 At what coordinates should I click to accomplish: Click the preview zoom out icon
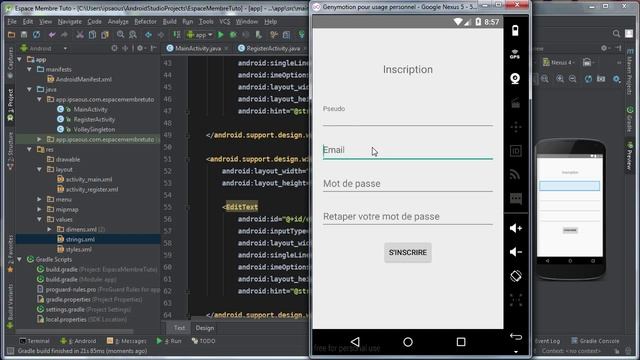click(573, 79)
